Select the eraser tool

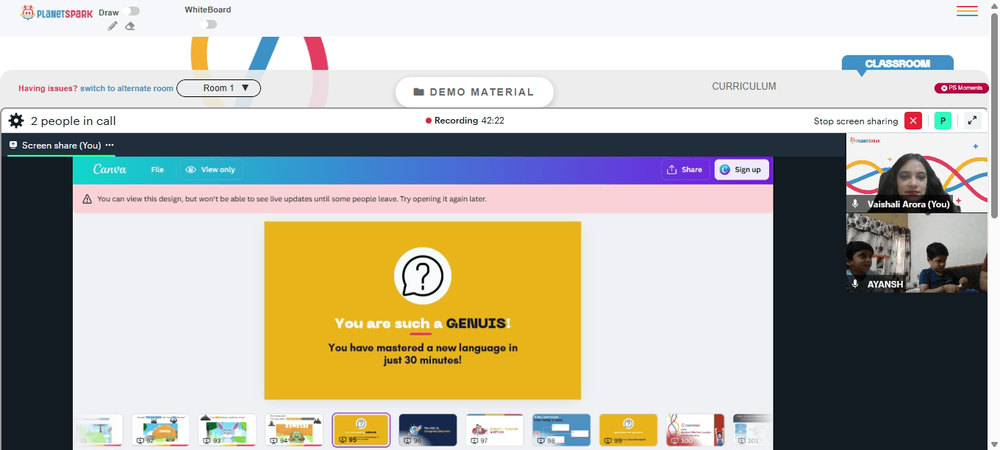pyautogui.click(x=129, y=26)
